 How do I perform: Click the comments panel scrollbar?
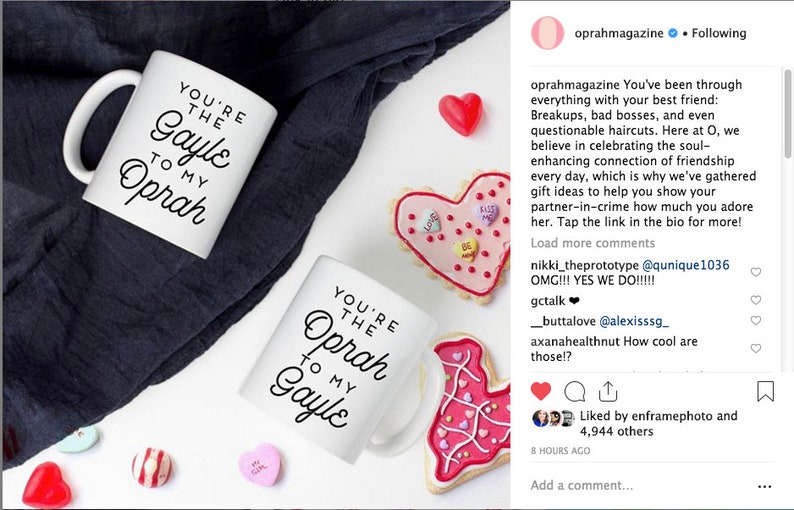[x=787, y=114]
